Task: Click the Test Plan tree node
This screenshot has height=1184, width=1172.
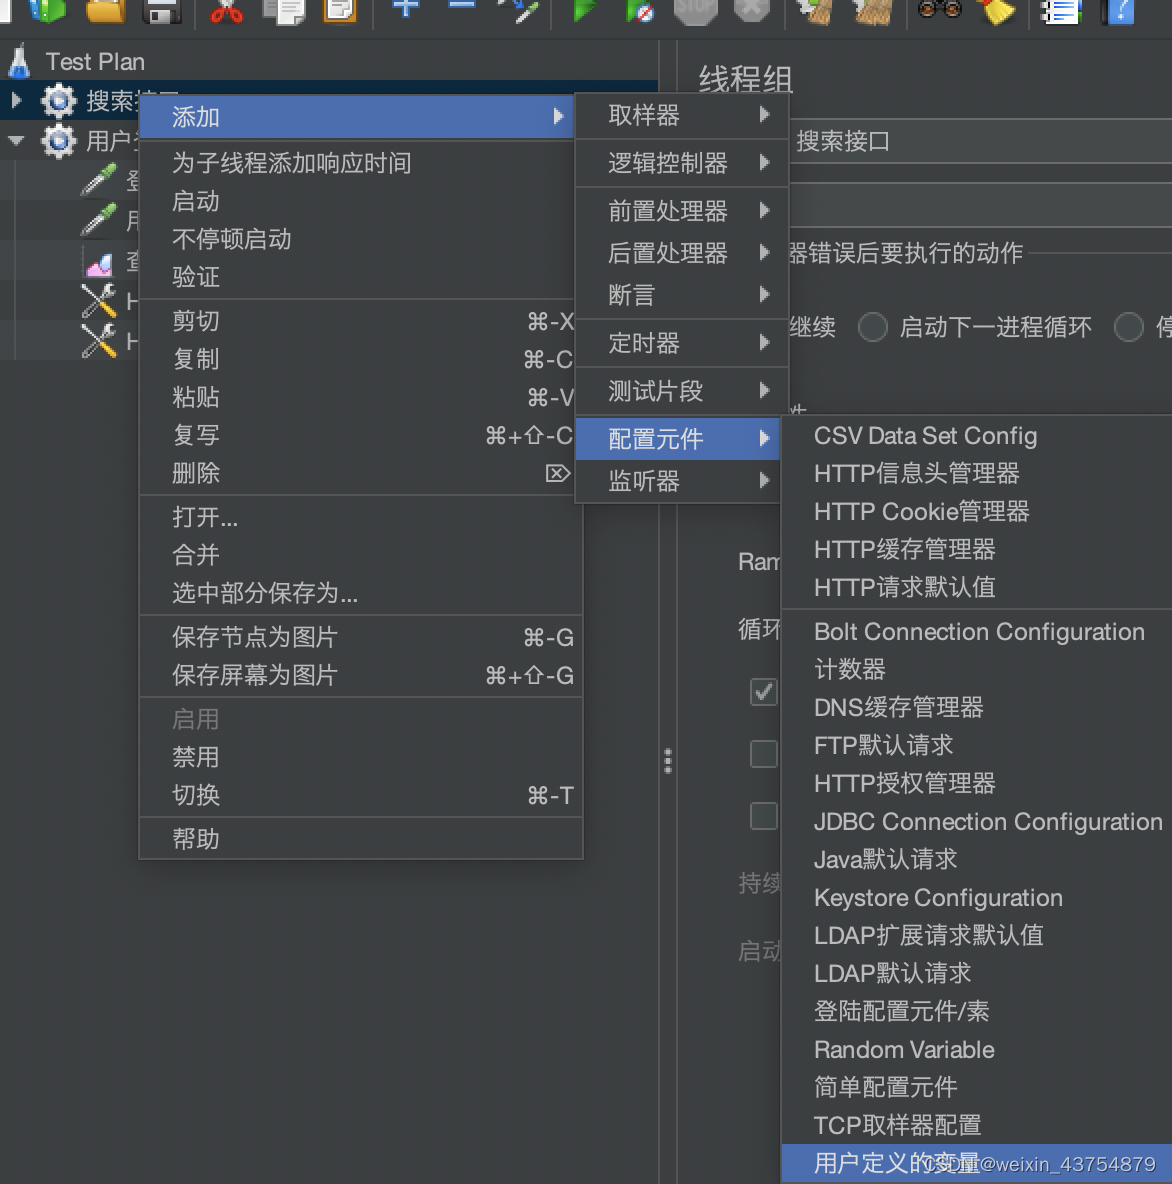Action: pyautogui.click(x=95, y=62)
